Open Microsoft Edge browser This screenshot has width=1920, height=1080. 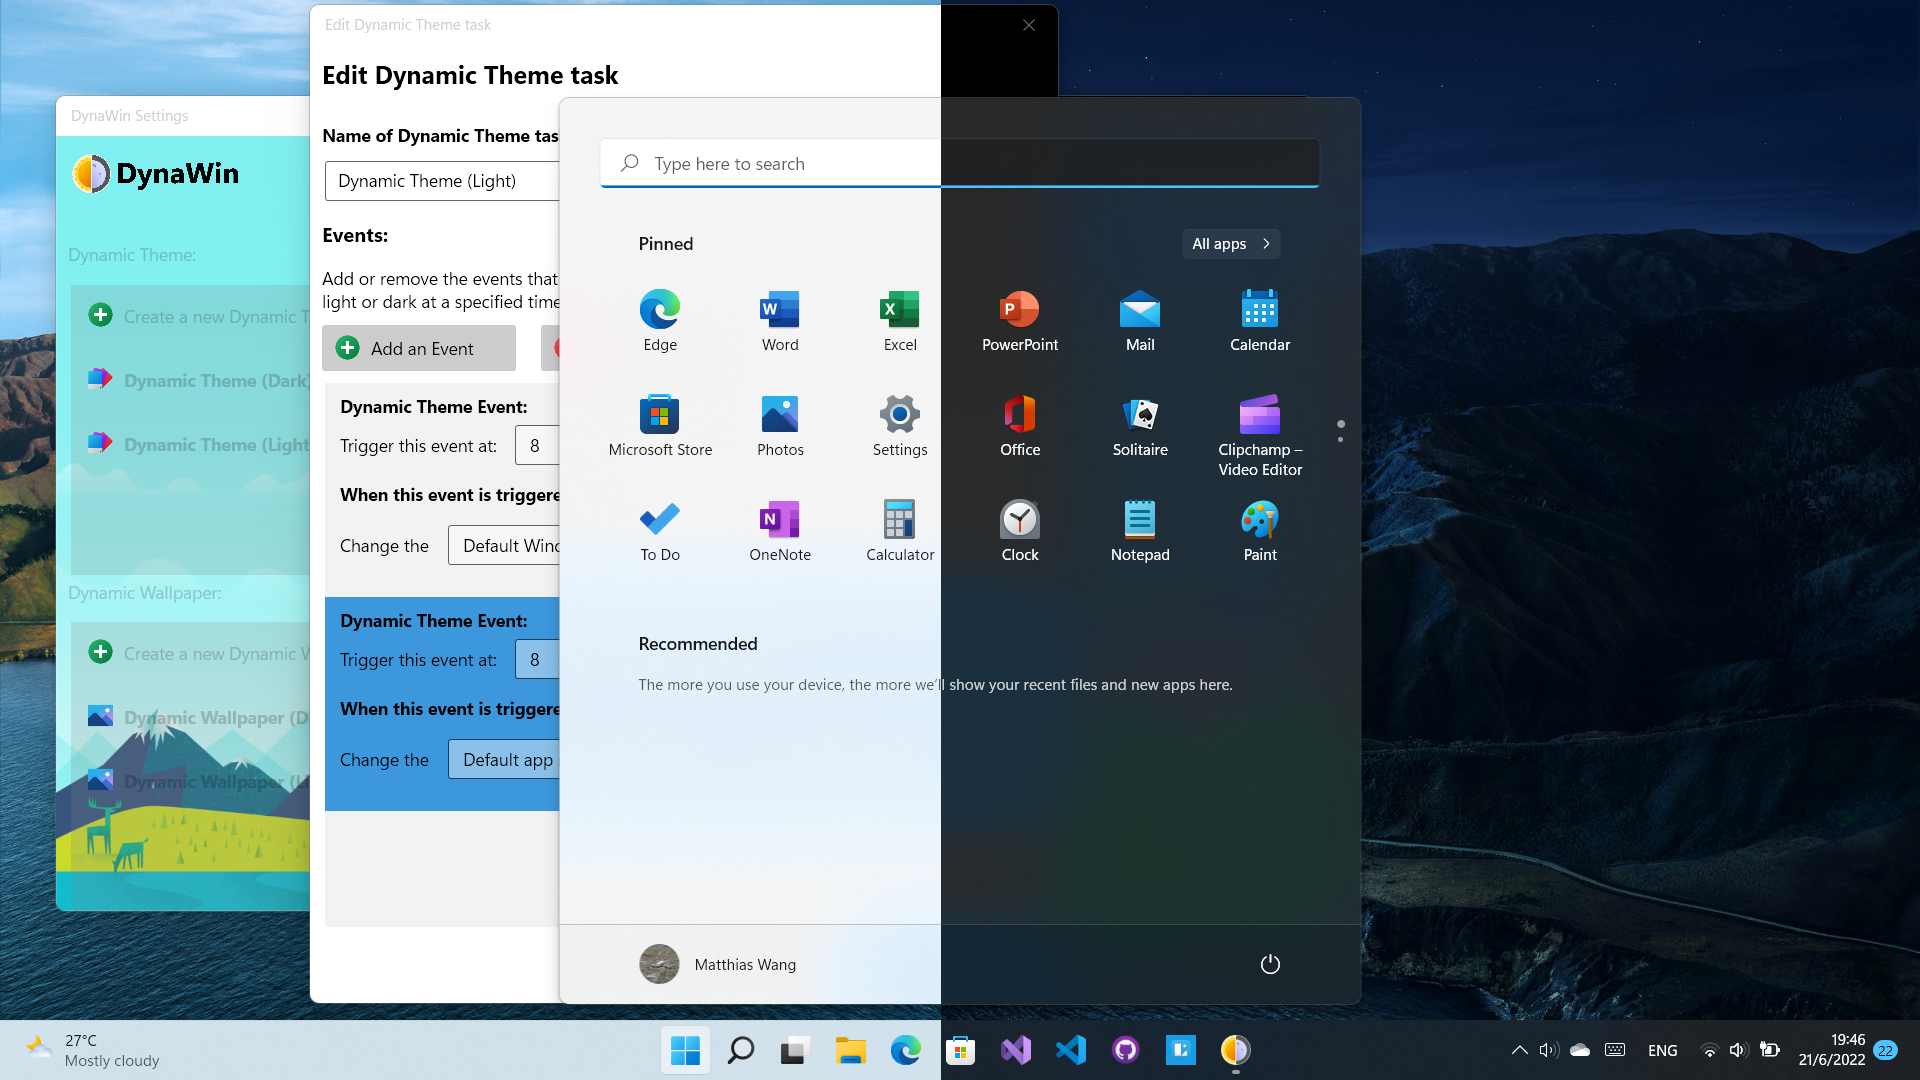pos(659,309)
